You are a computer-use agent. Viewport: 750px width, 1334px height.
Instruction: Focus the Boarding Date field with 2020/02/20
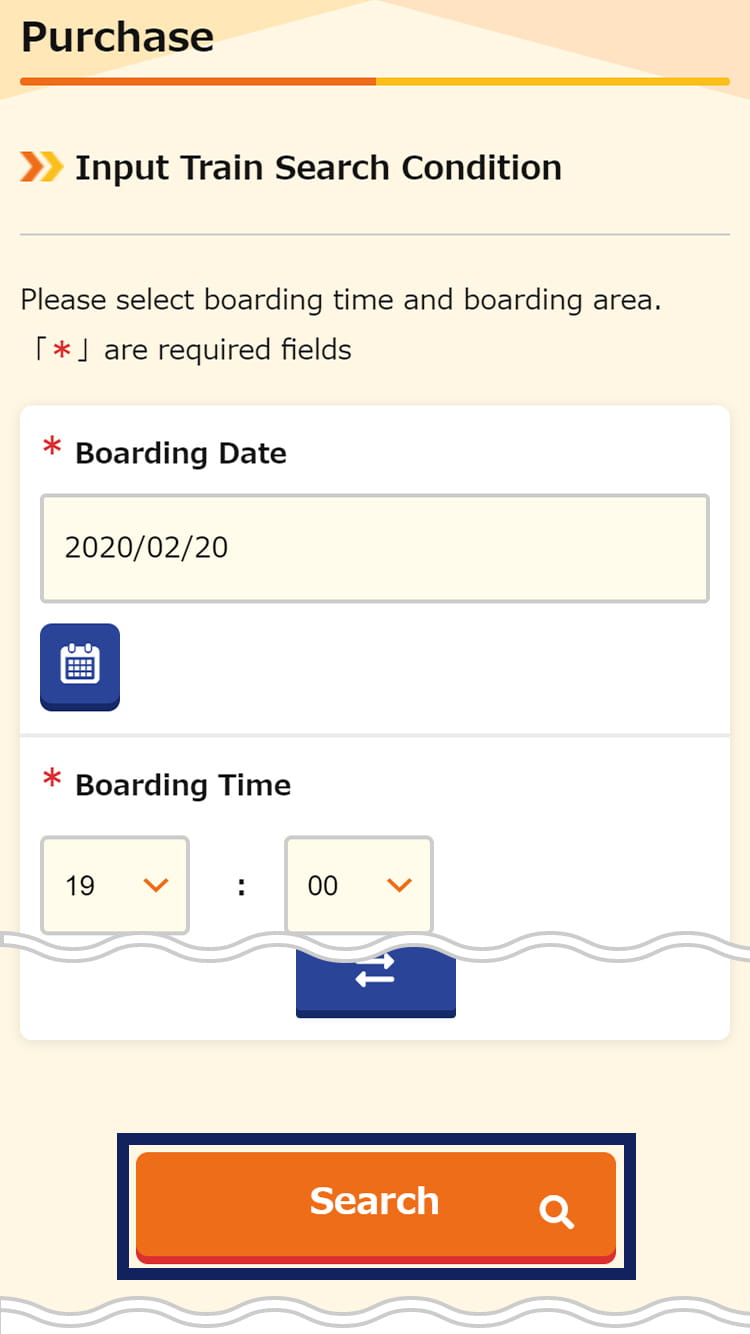pos(375,548)
